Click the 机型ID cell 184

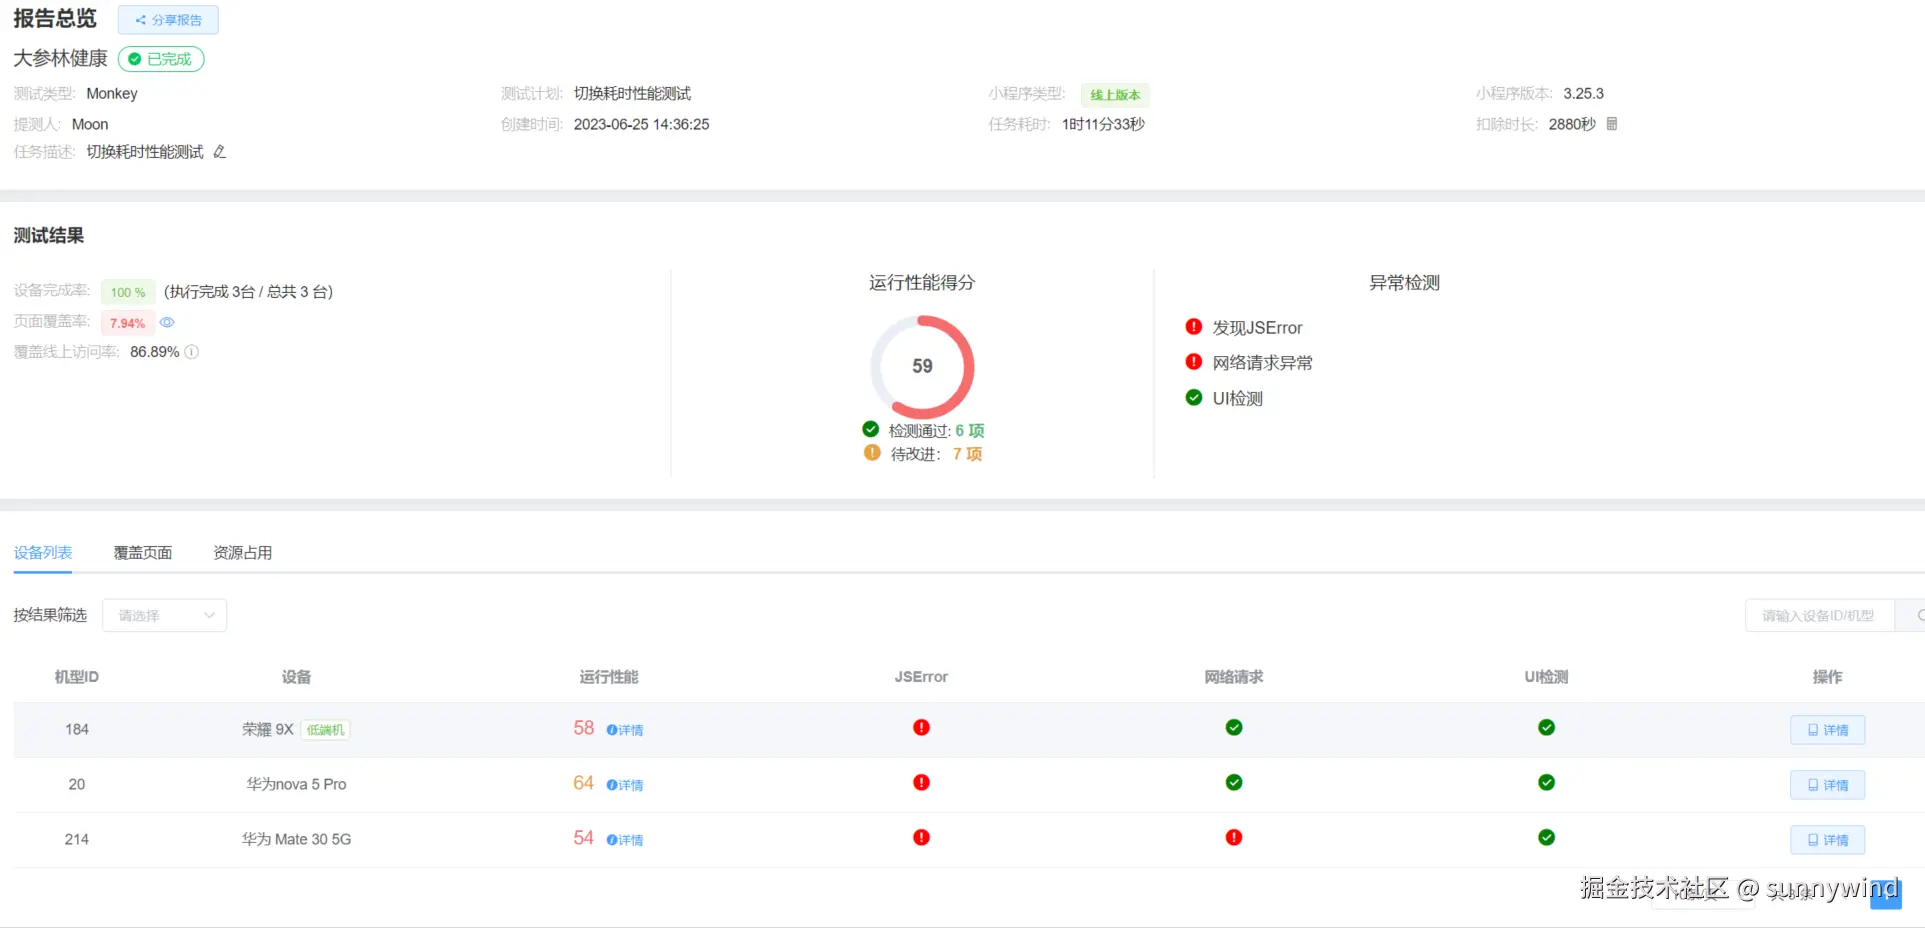77,730
